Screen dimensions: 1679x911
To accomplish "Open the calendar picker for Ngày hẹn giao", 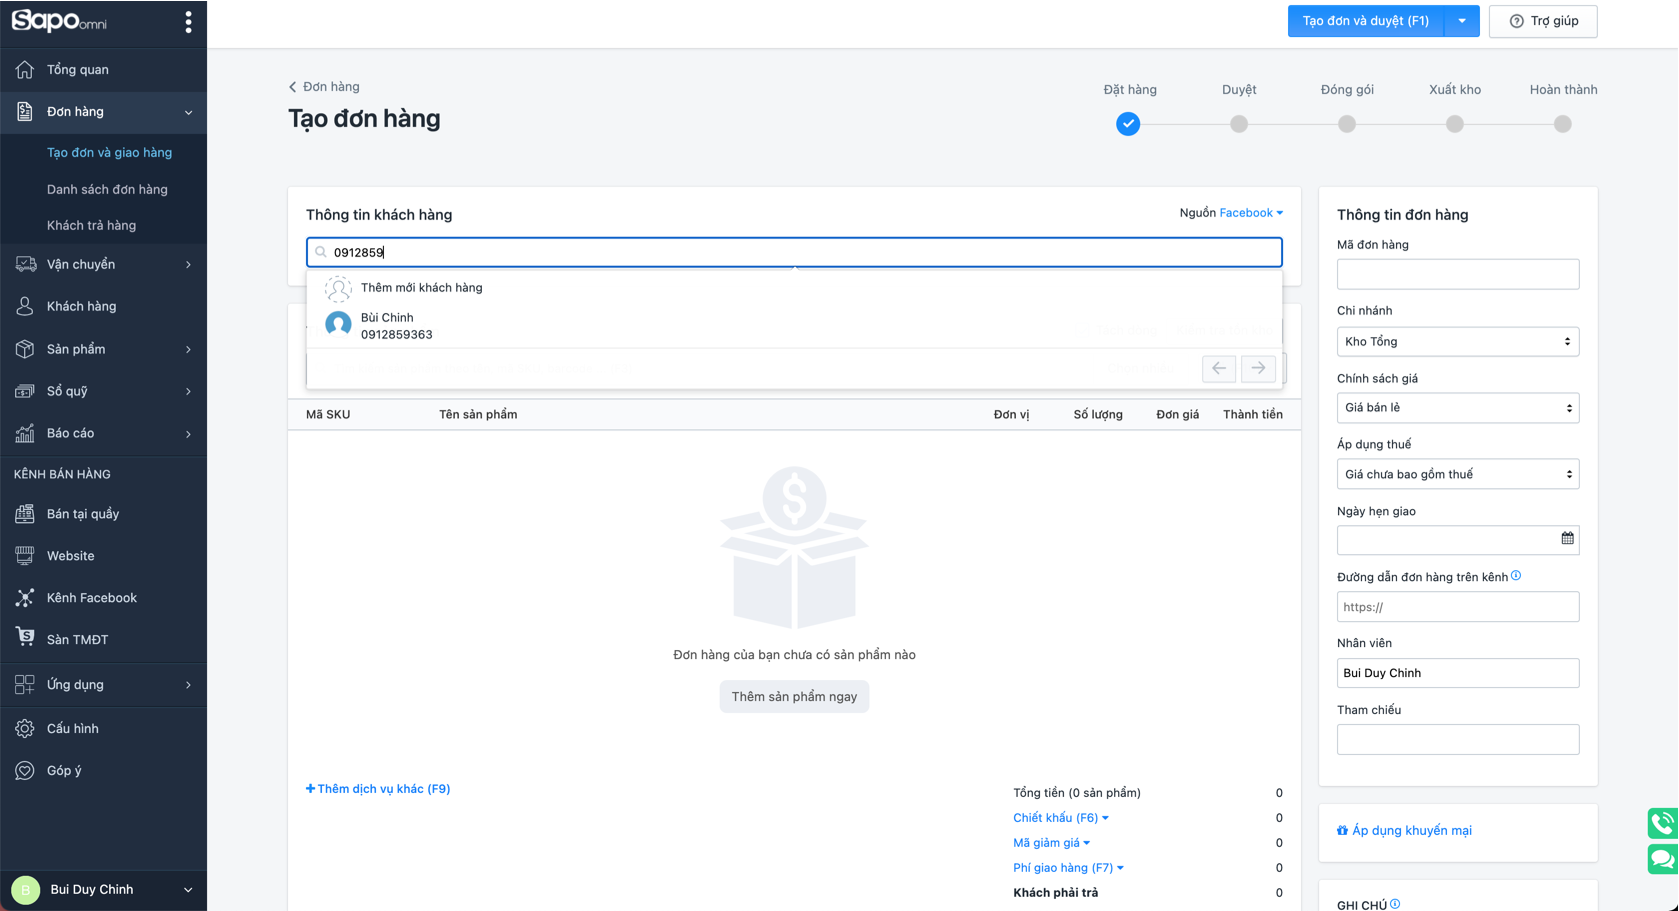I will (x=1567, y=539).
